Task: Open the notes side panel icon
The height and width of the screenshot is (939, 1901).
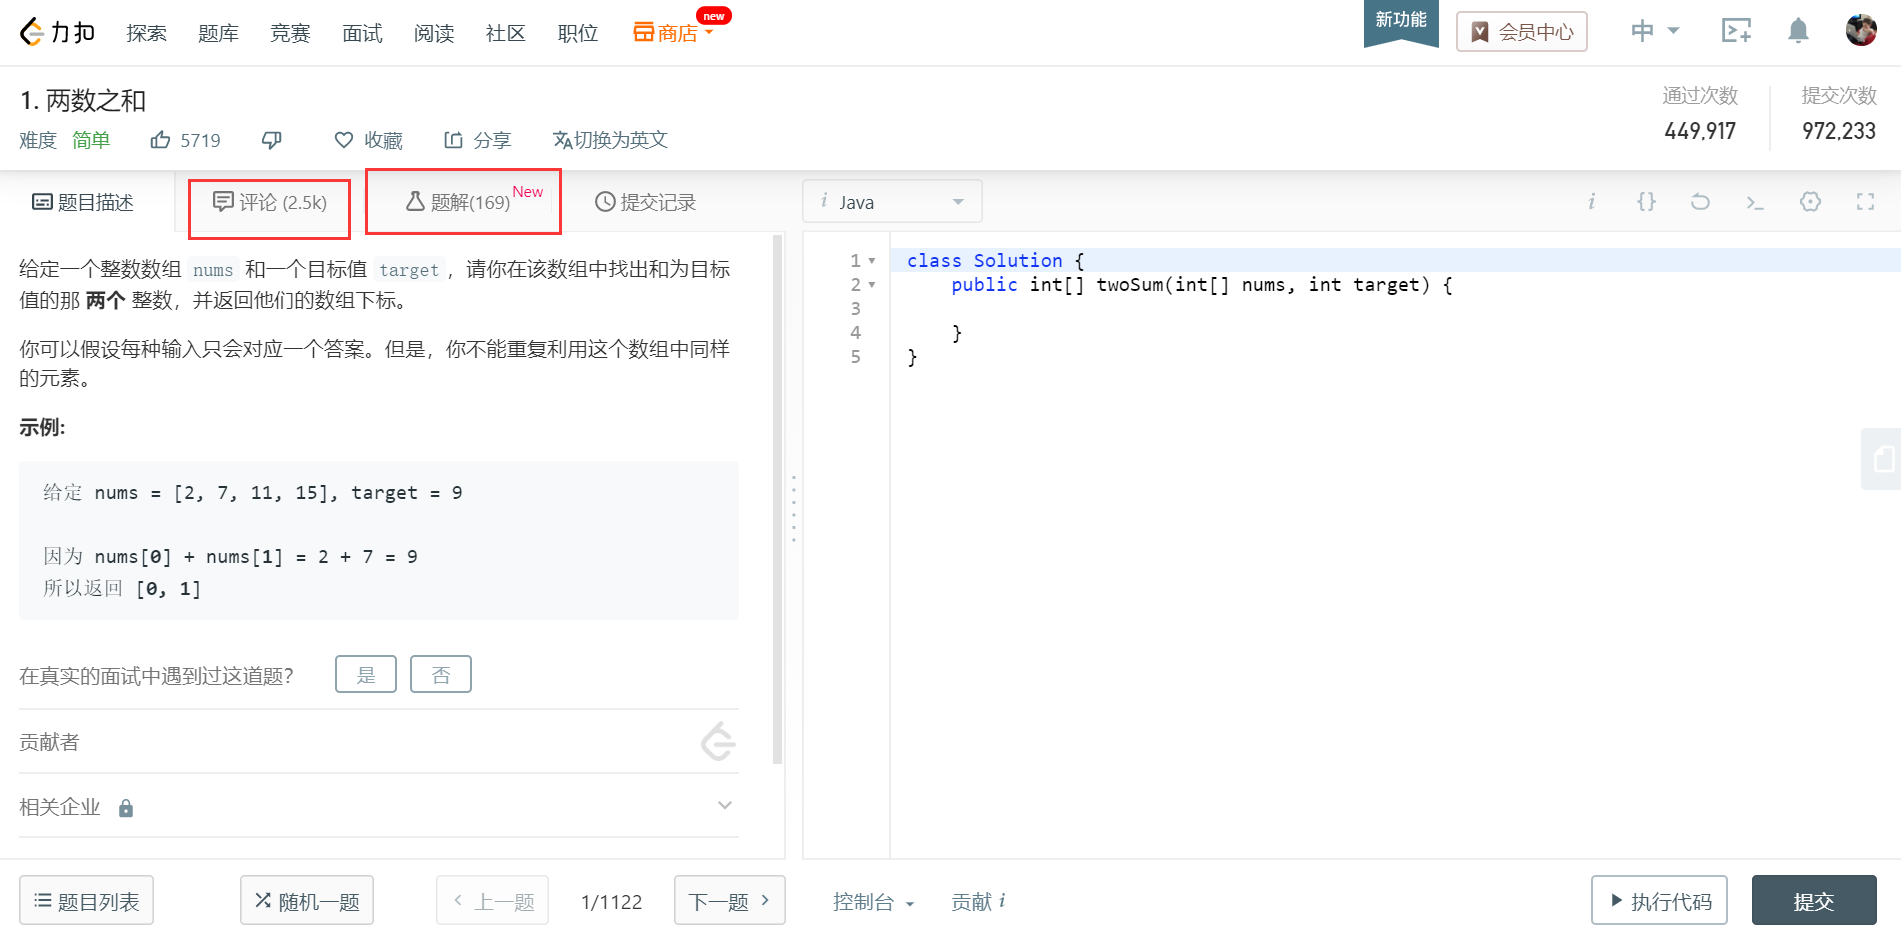Action: 1882,459
